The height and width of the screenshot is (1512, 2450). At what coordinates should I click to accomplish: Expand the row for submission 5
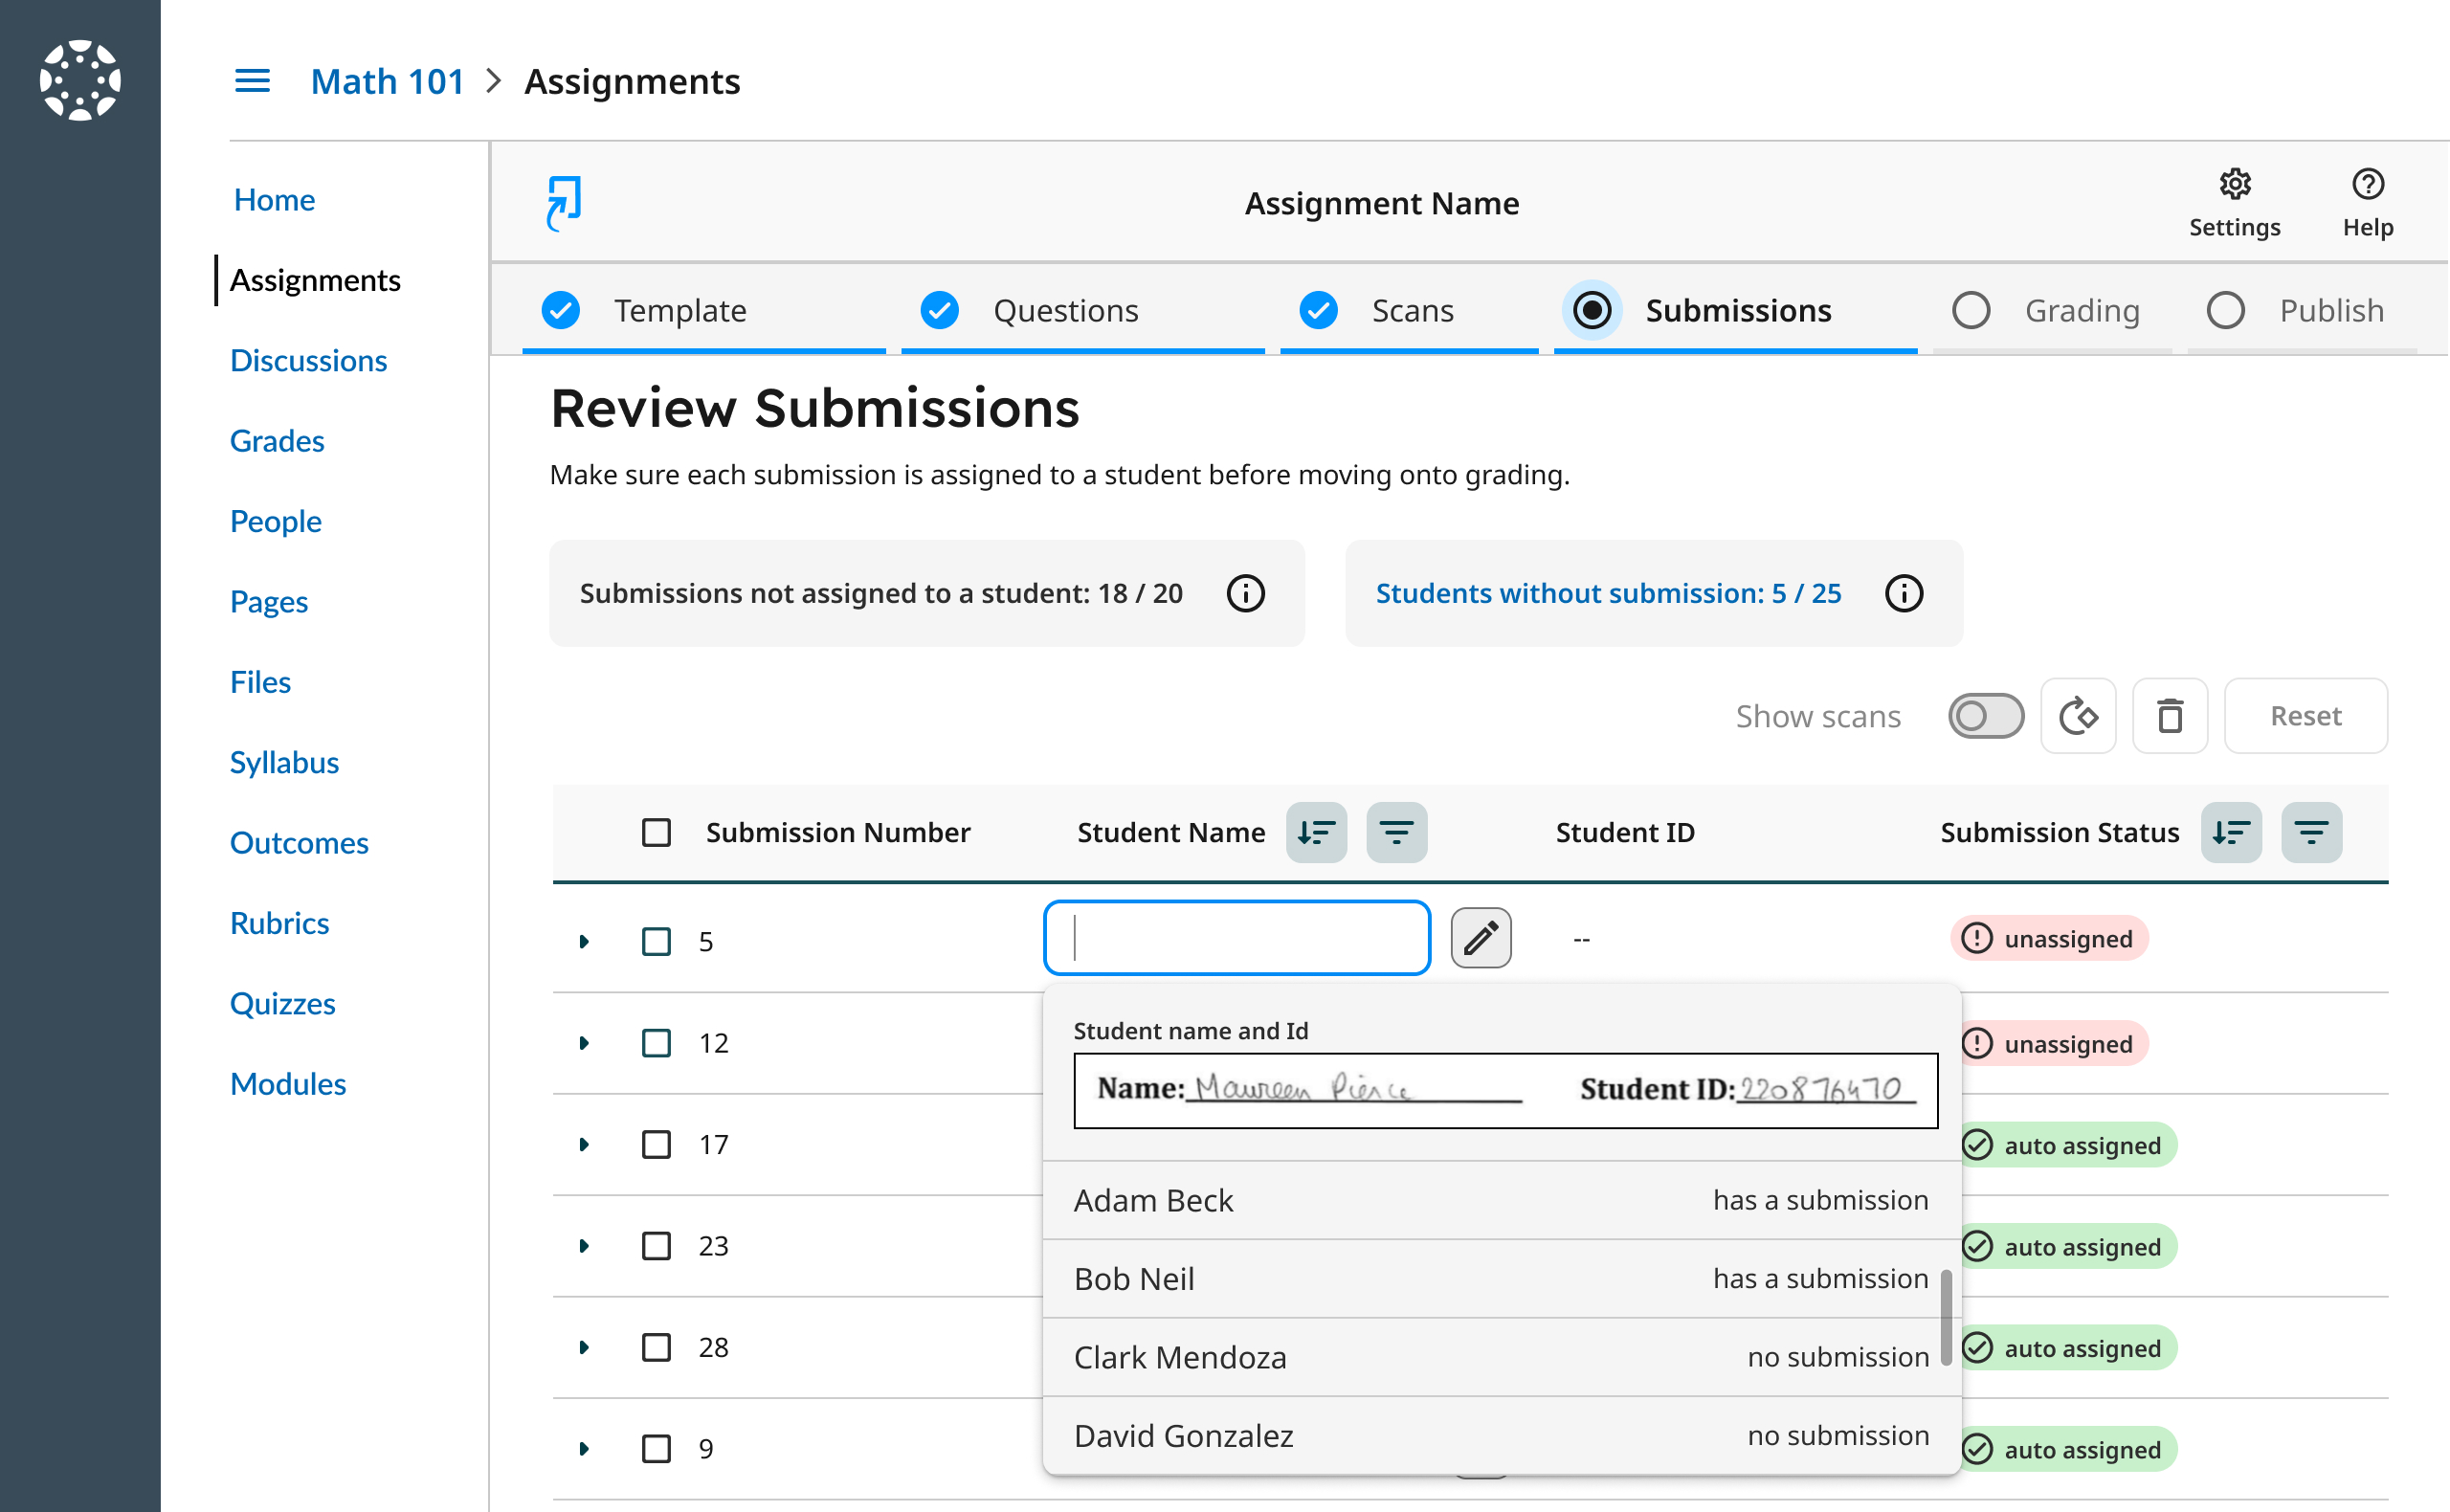tap(584, 941)
